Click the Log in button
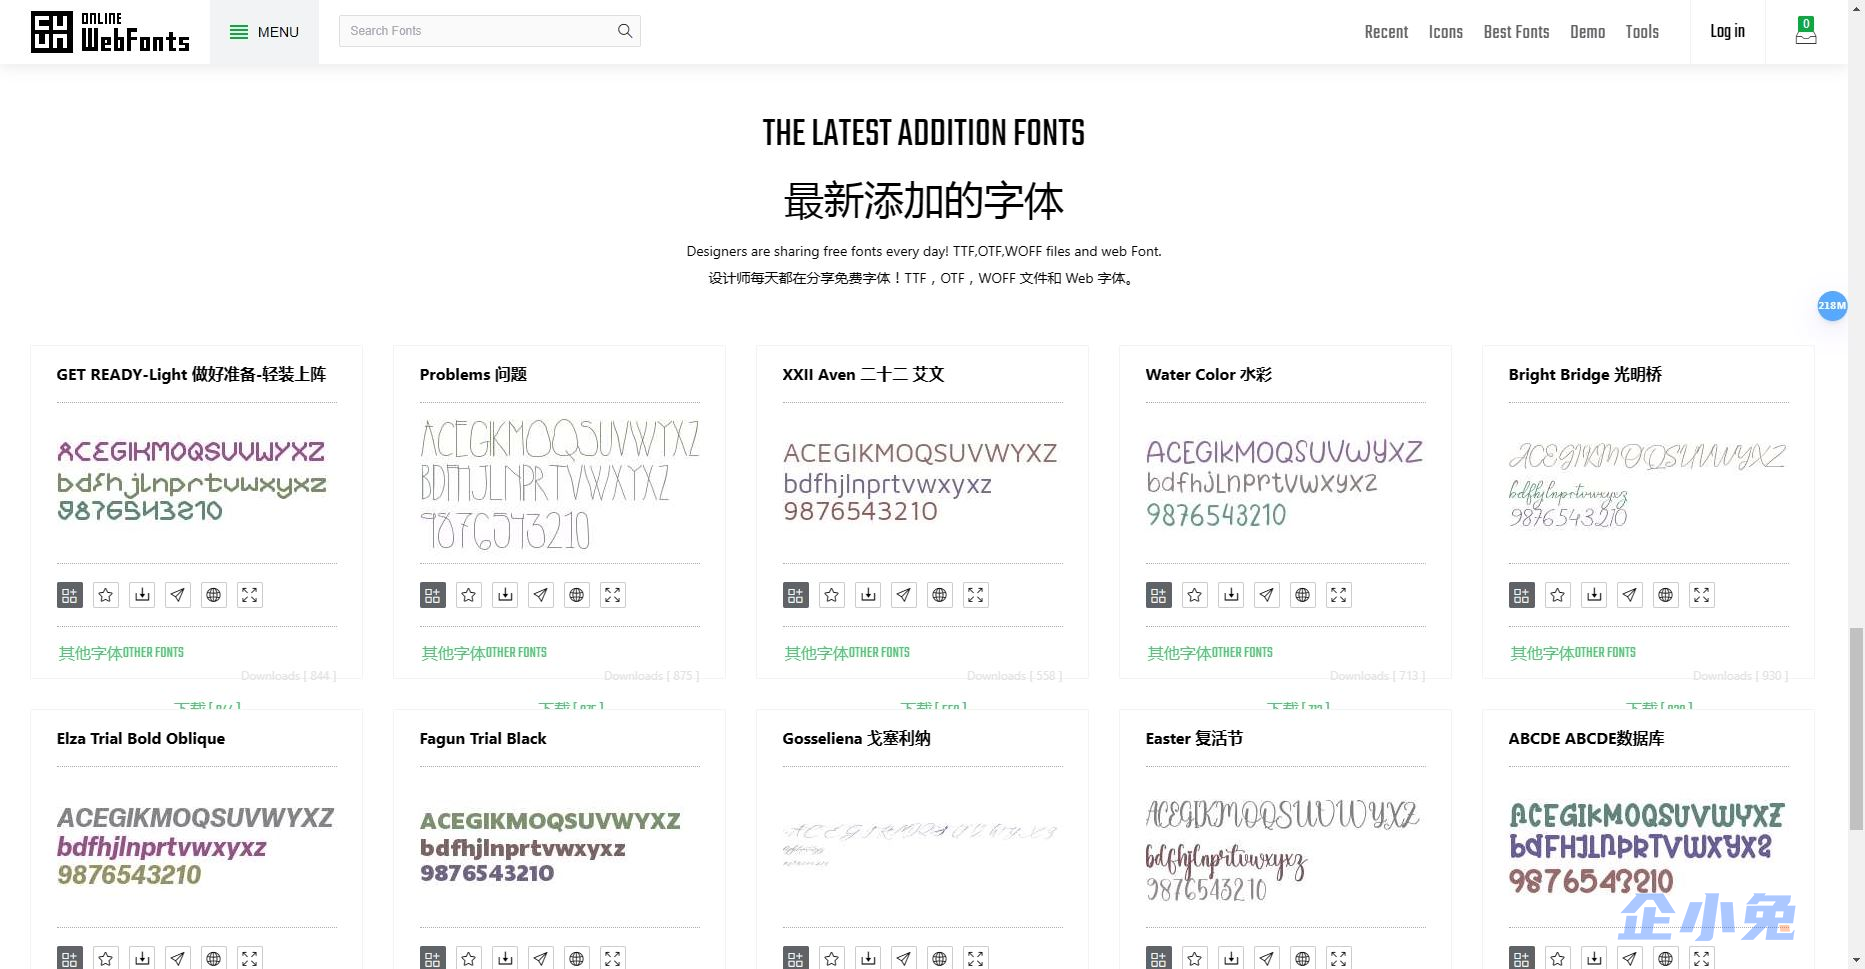The height and width of the screenshot is (969, 1865). 1727,31
